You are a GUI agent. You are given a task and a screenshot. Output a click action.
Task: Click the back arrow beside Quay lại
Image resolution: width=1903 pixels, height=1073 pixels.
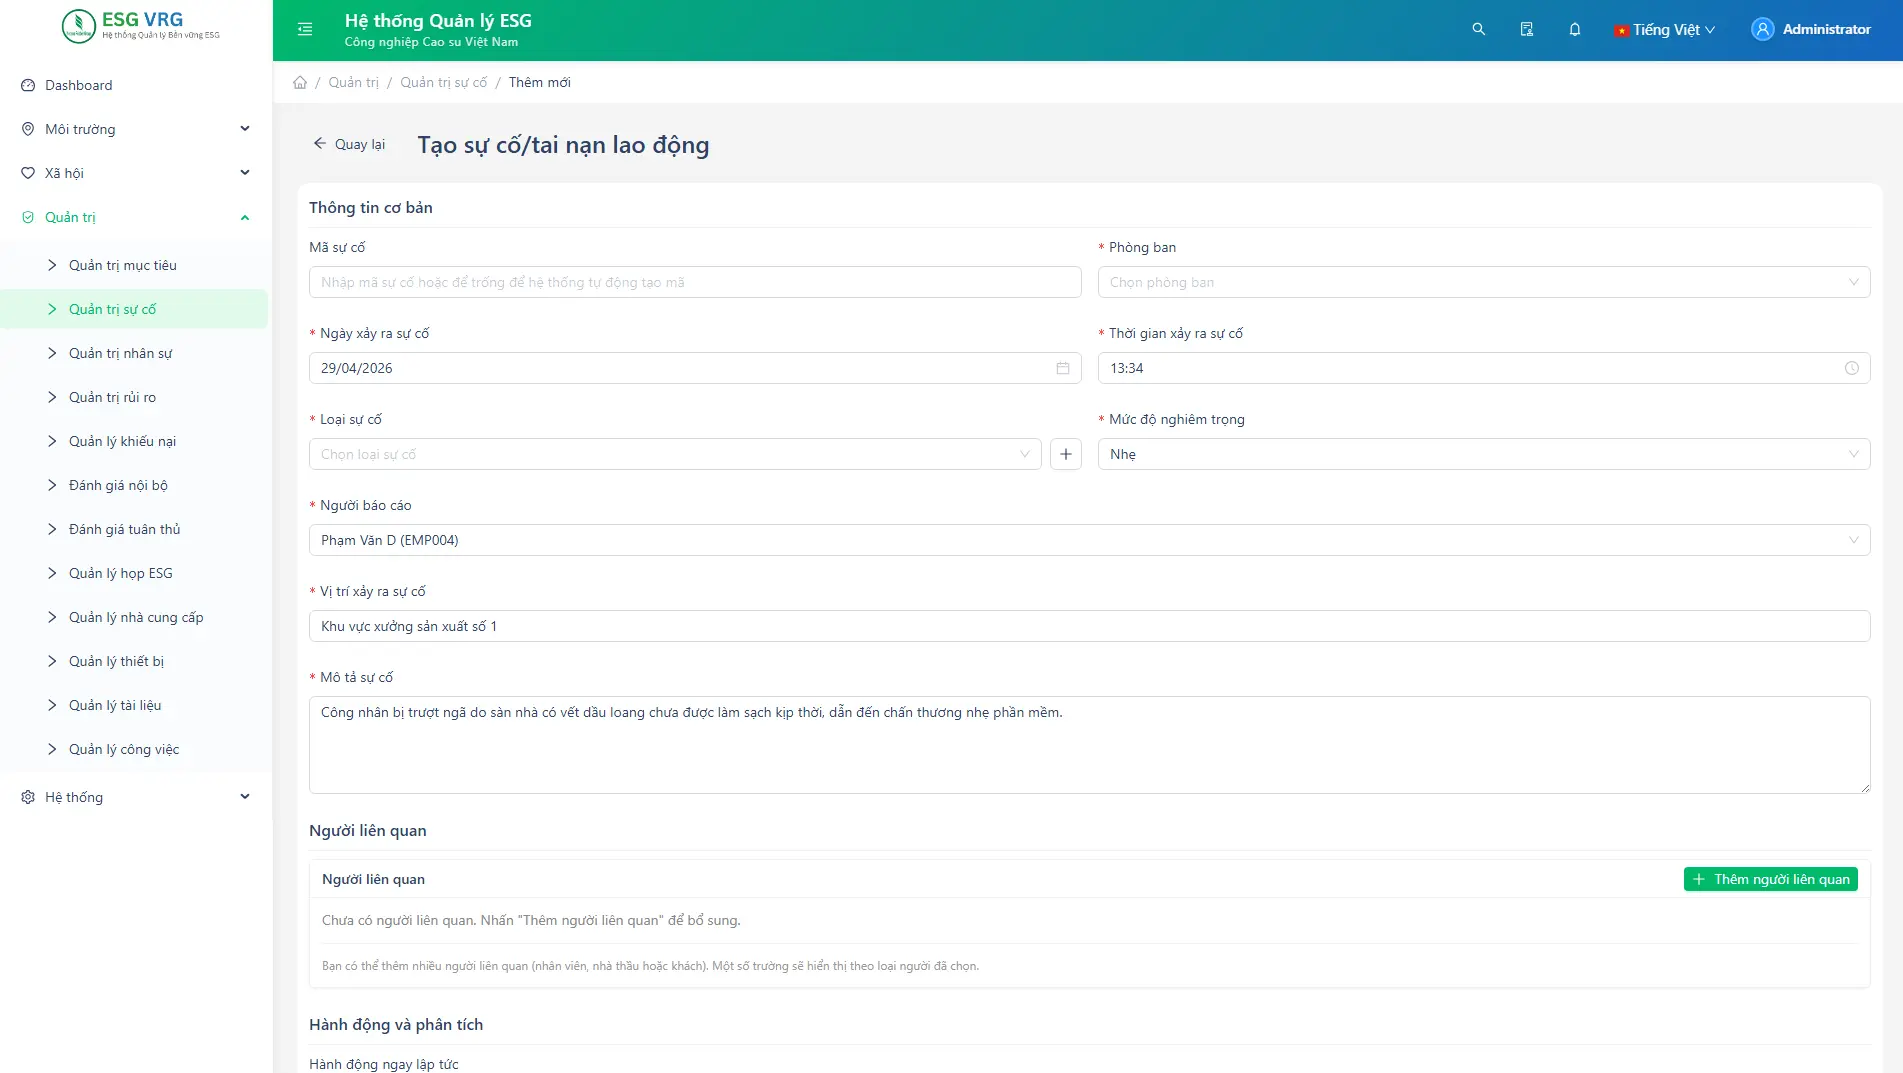[319, 144]
